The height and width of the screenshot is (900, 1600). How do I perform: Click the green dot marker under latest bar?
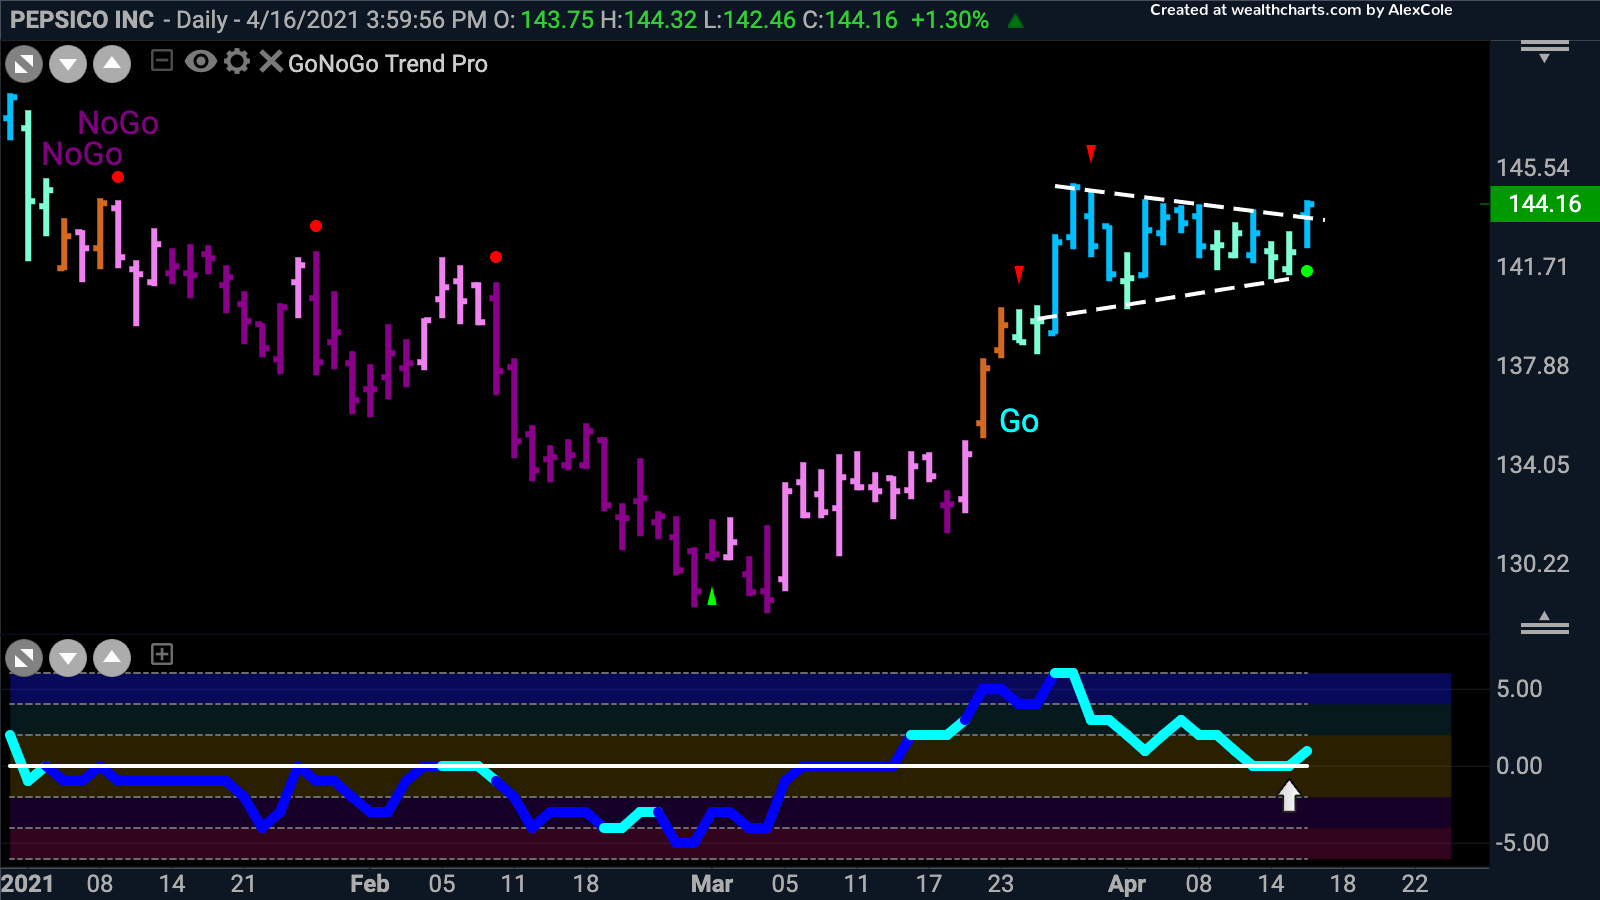coord(1307,271)
